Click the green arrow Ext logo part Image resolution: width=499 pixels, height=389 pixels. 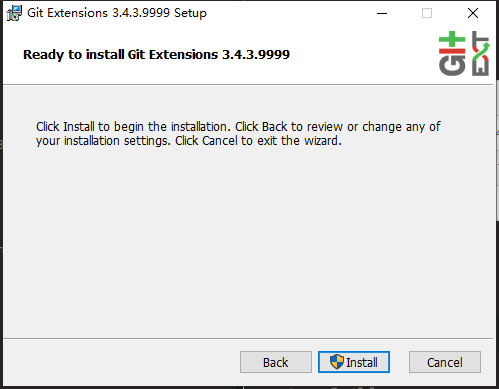point(481,52)
